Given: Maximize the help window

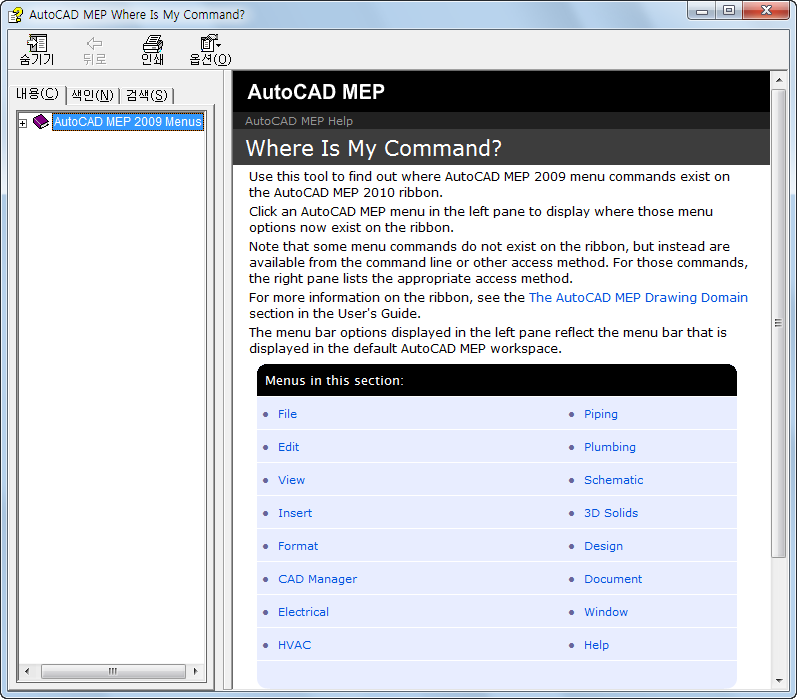Looking at the screenshot, I should tap(729, 10).
